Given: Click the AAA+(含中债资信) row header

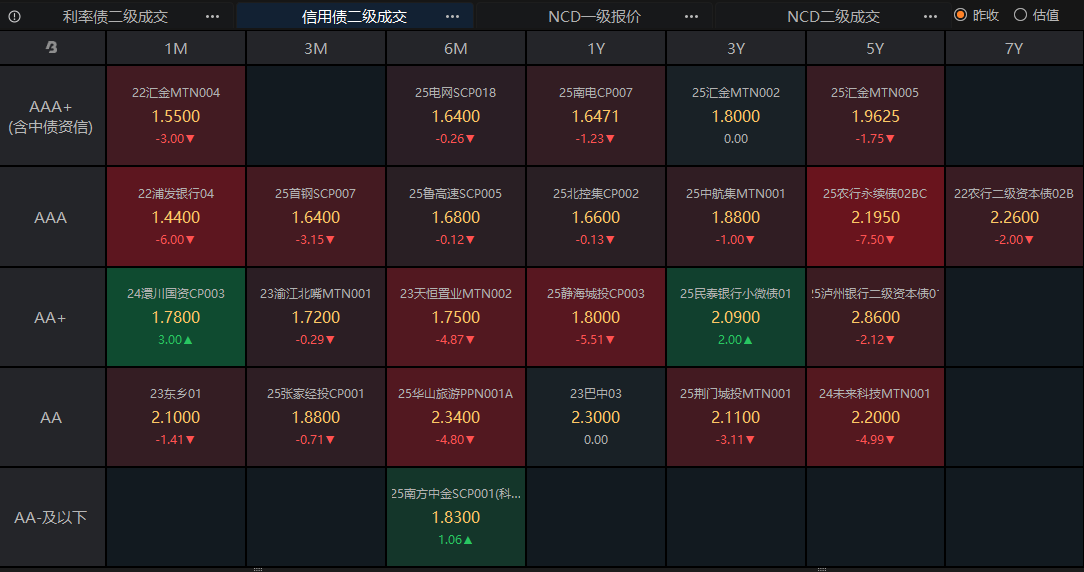Looking at the screenshot, I should click(51, 116).
